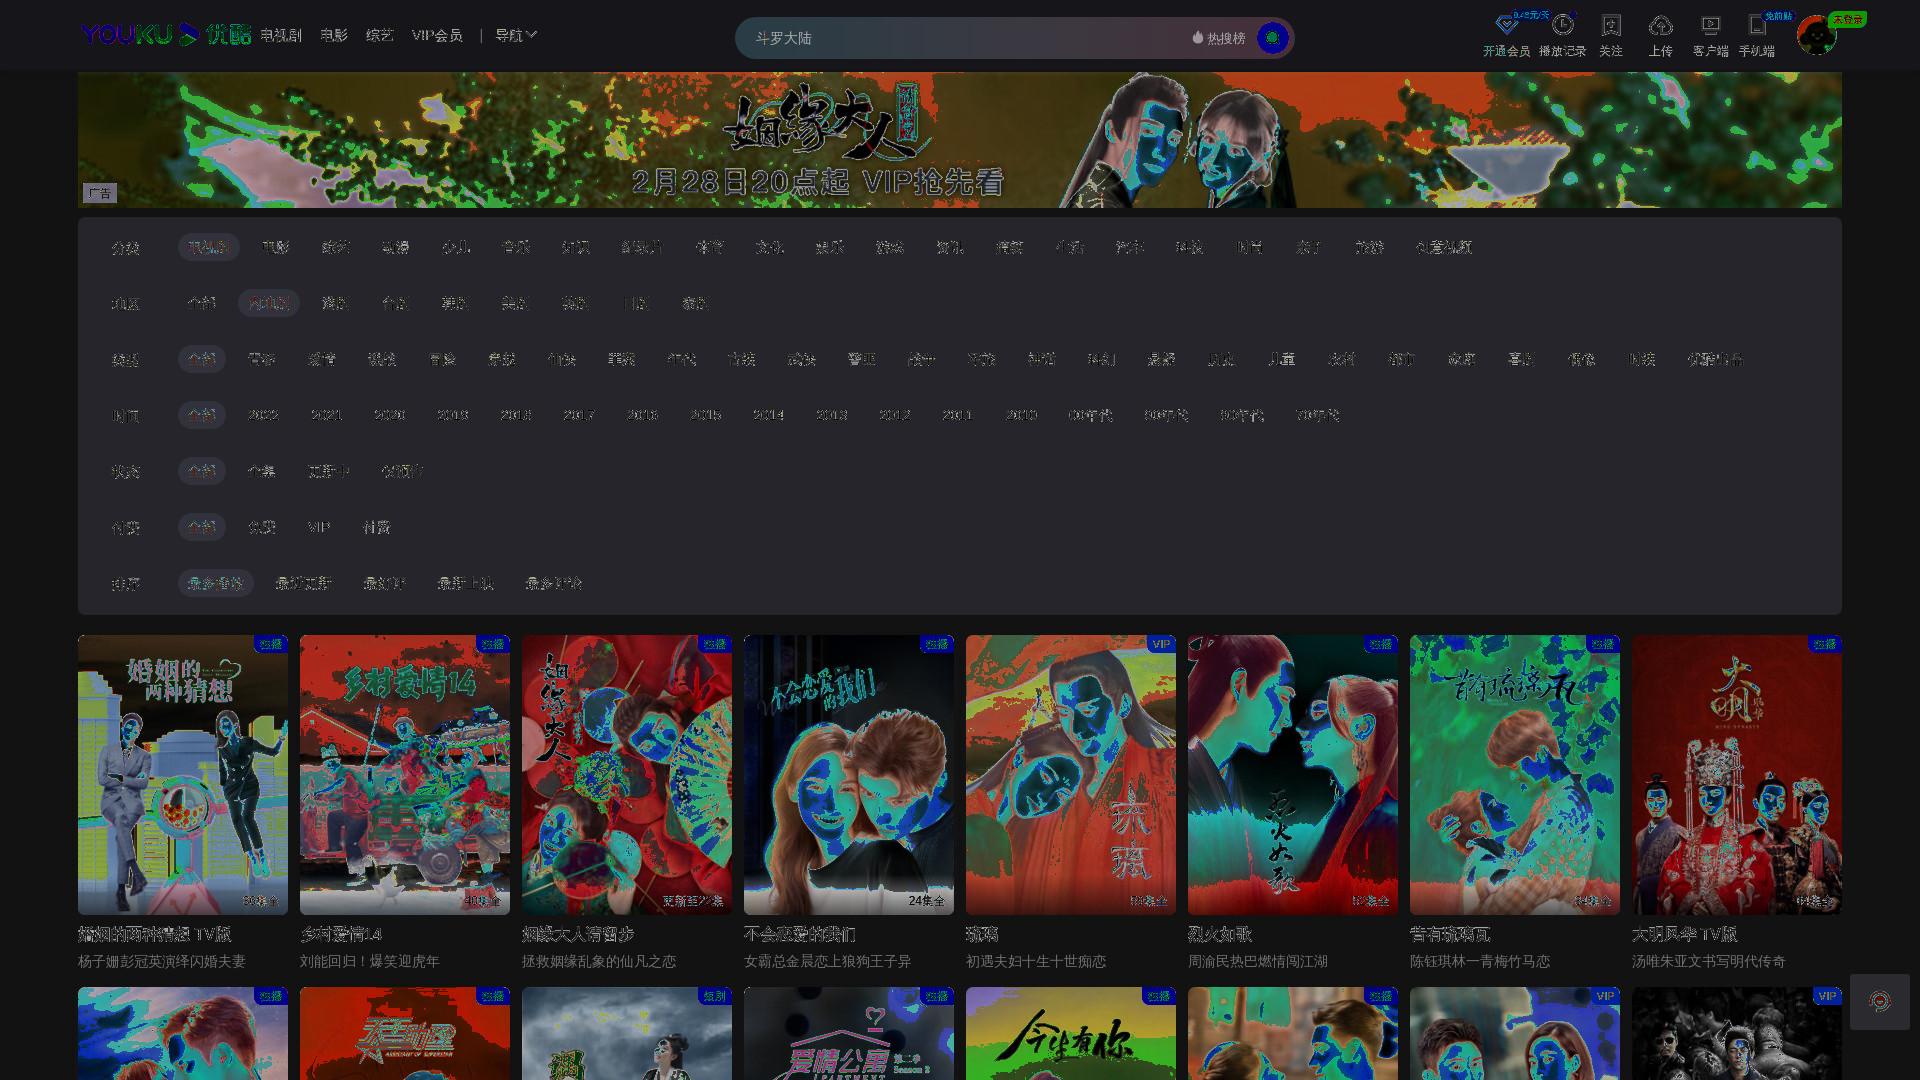Select the 70年代 decade filter
1920x1080 pixels.
point(1317,415)
